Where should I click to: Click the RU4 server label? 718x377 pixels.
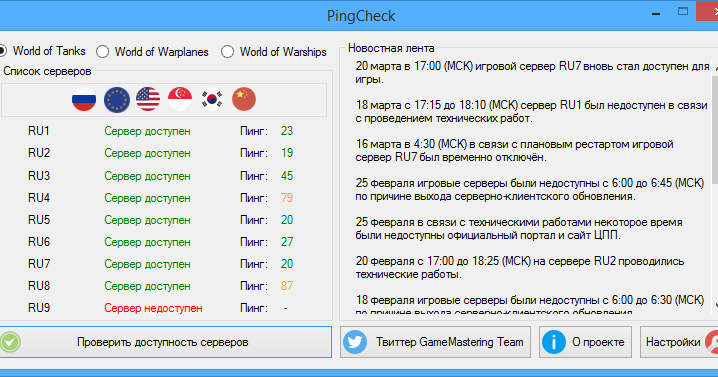[39, 198]
